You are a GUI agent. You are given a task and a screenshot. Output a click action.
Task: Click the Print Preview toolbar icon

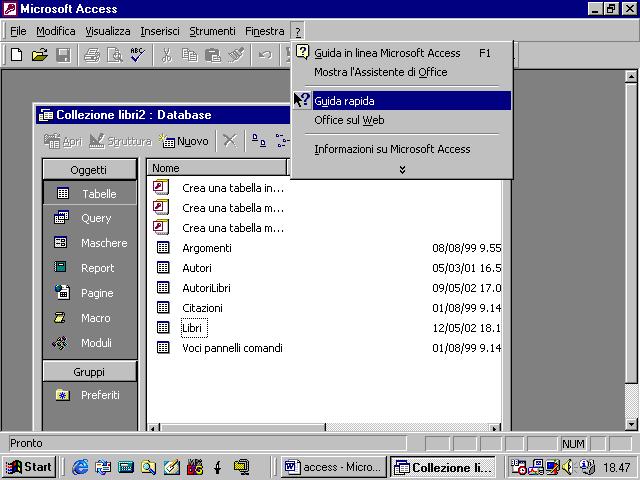click(115, 55)
